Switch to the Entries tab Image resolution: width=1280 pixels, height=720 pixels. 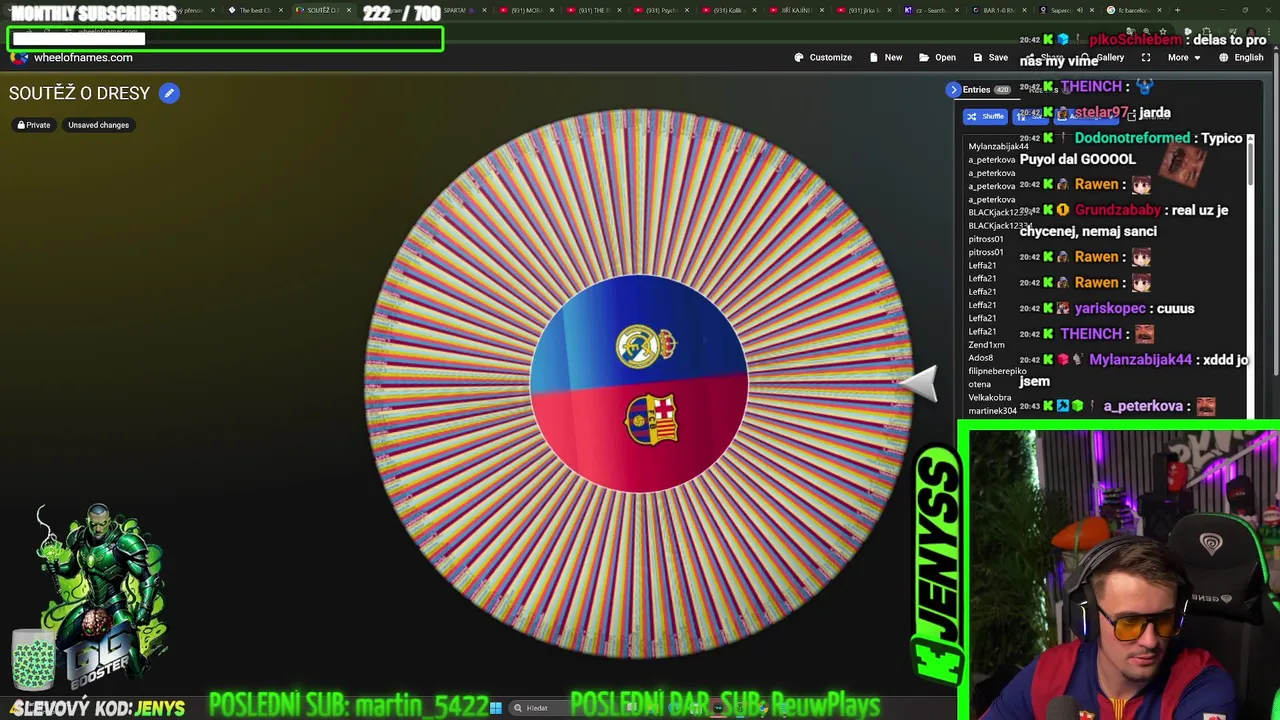coord(986,89)
